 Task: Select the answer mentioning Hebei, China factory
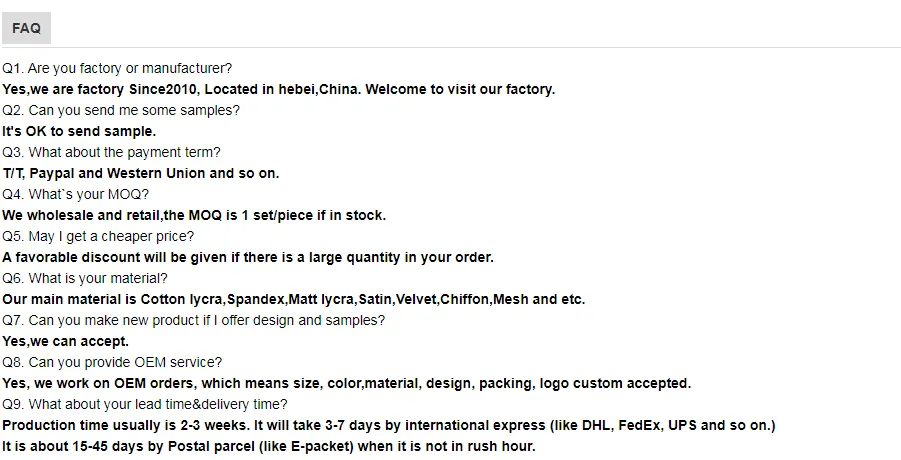coord(278,89)
